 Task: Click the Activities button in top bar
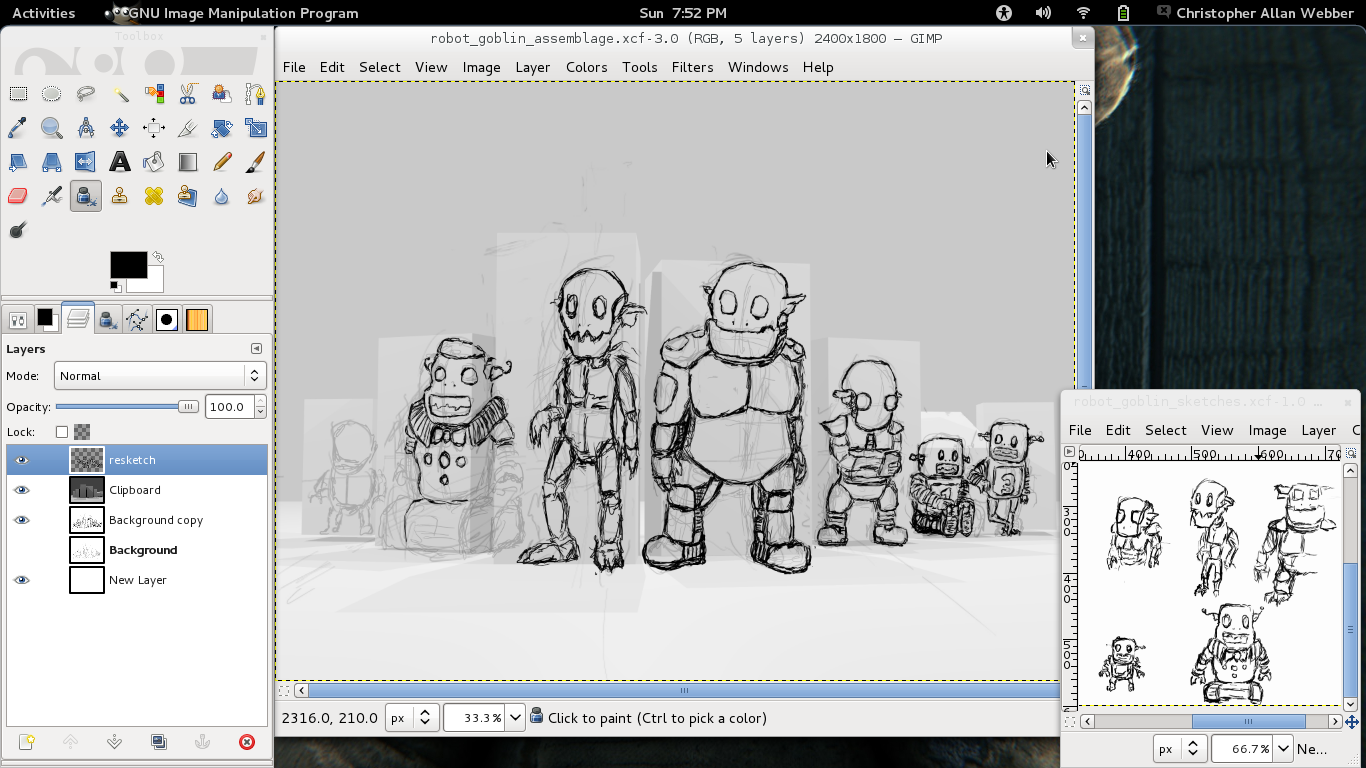pyautogui.click(x=43, y=13)
